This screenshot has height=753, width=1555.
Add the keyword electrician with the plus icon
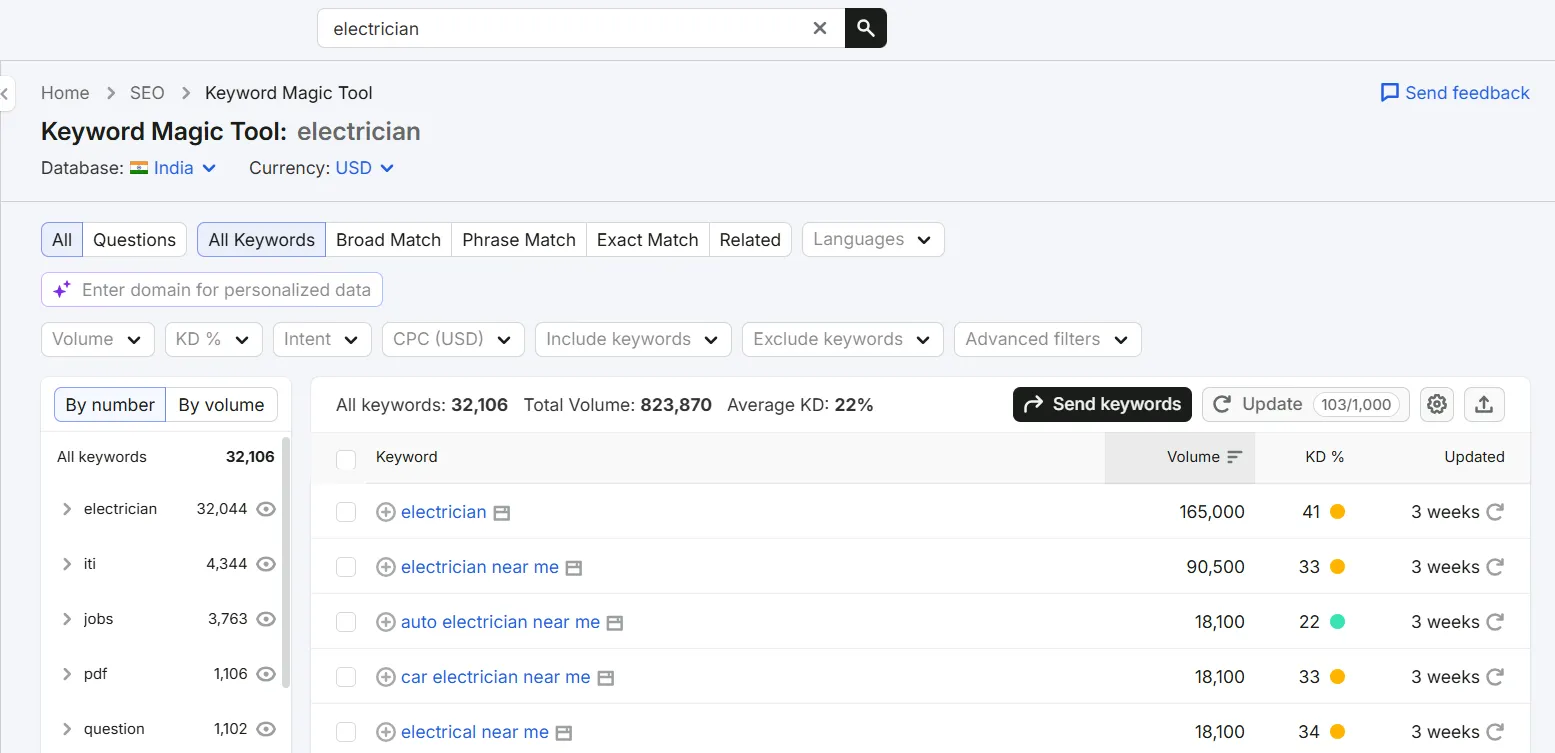[x=386, y=512]
